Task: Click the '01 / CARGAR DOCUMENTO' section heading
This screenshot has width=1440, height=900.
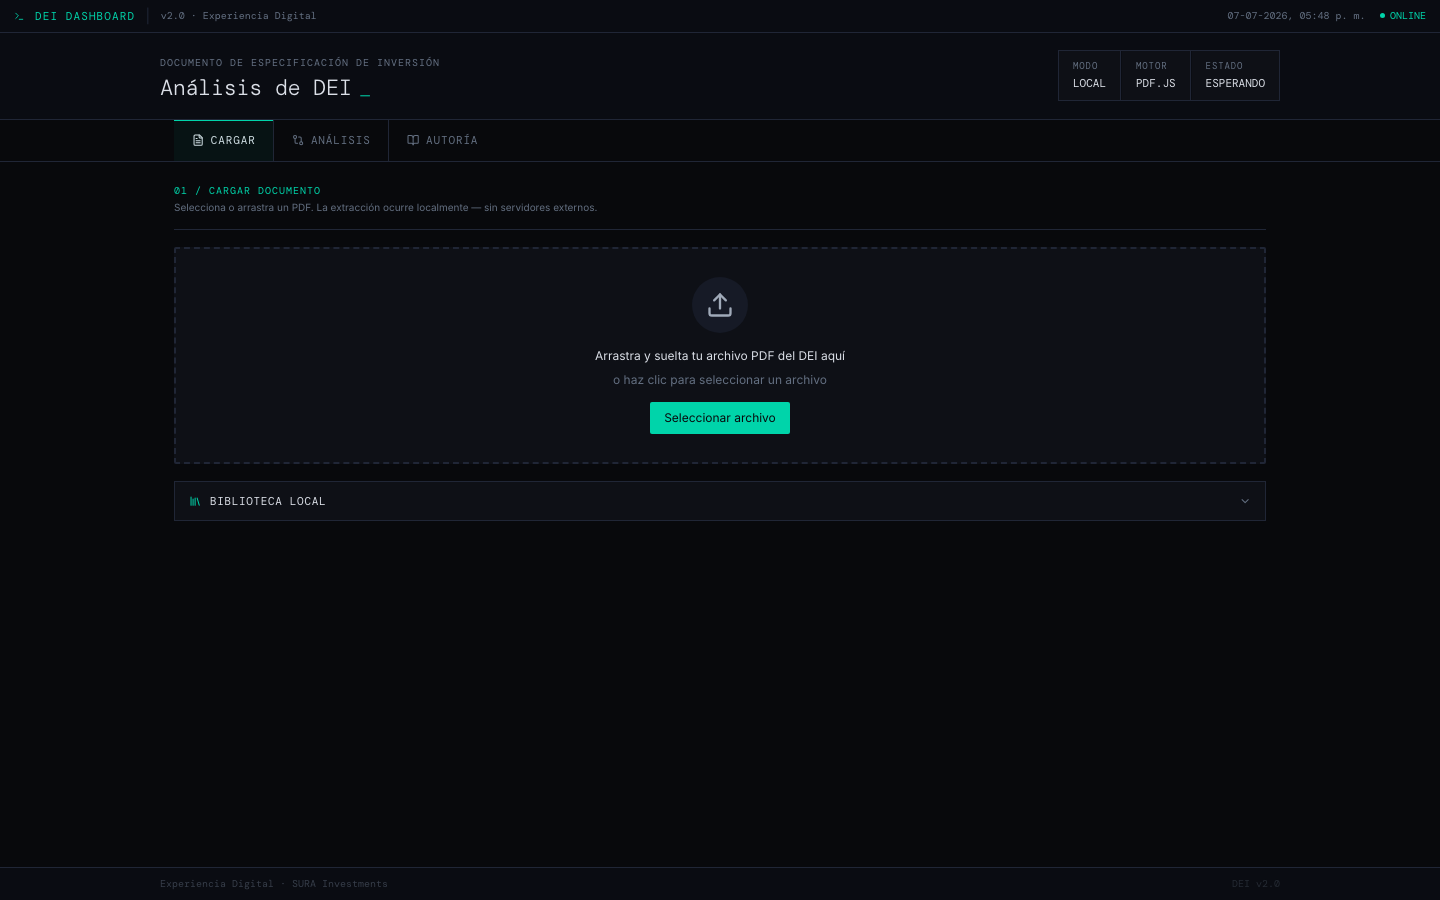Action: tap(247, 191)
